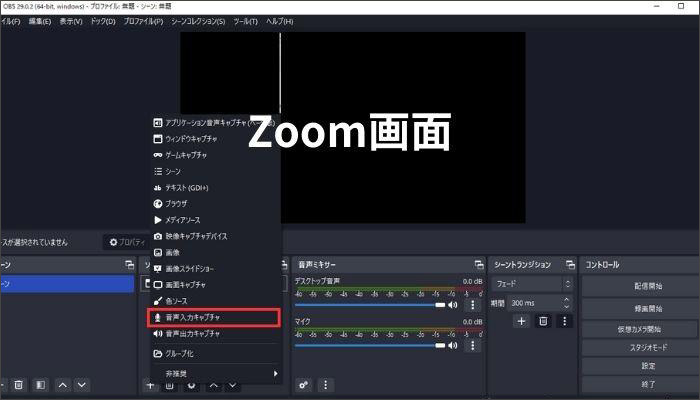Viewport: 700px width, 400px height.
Task: Open the シーンコレクション(S) menu
Action: (198, 21)
